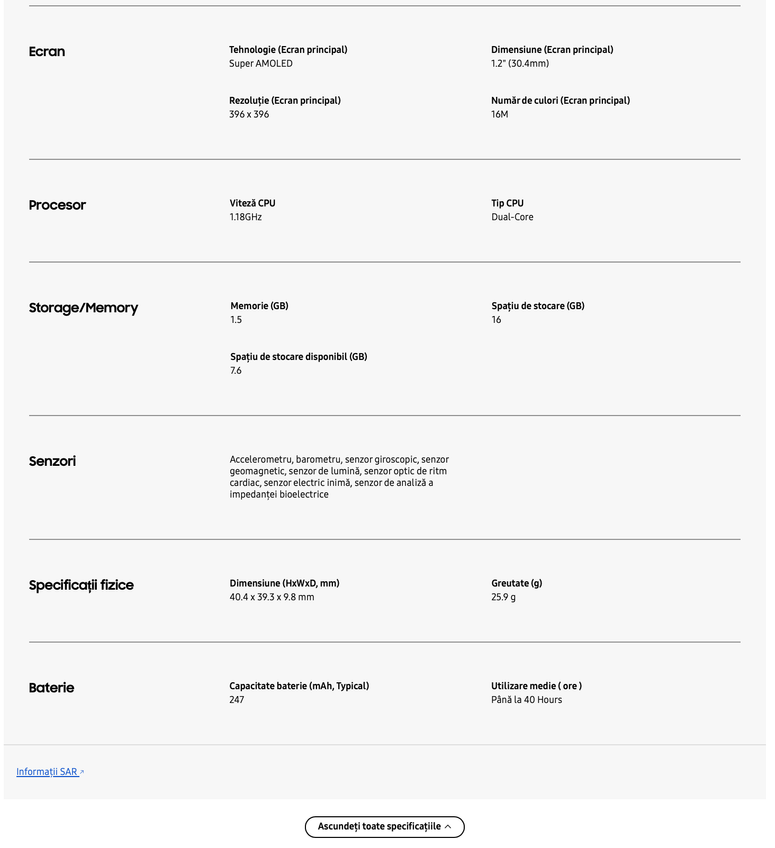
Task: Click the Viteză CPU label
Action: (x=252, y=203)
